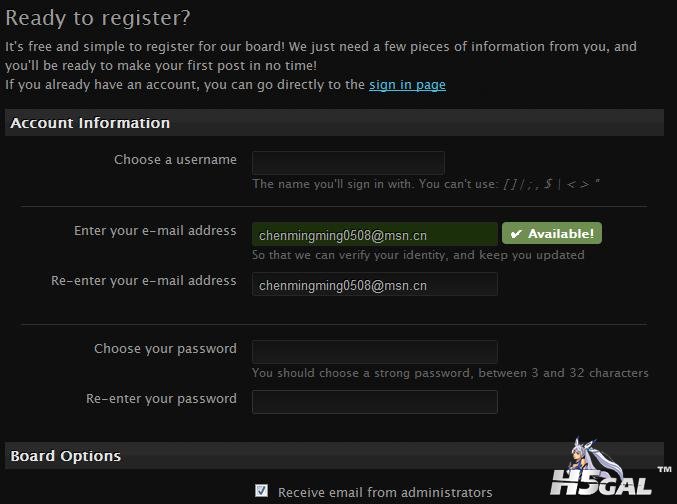
Task: Click the Choose your password label
Action: (165, 349)
